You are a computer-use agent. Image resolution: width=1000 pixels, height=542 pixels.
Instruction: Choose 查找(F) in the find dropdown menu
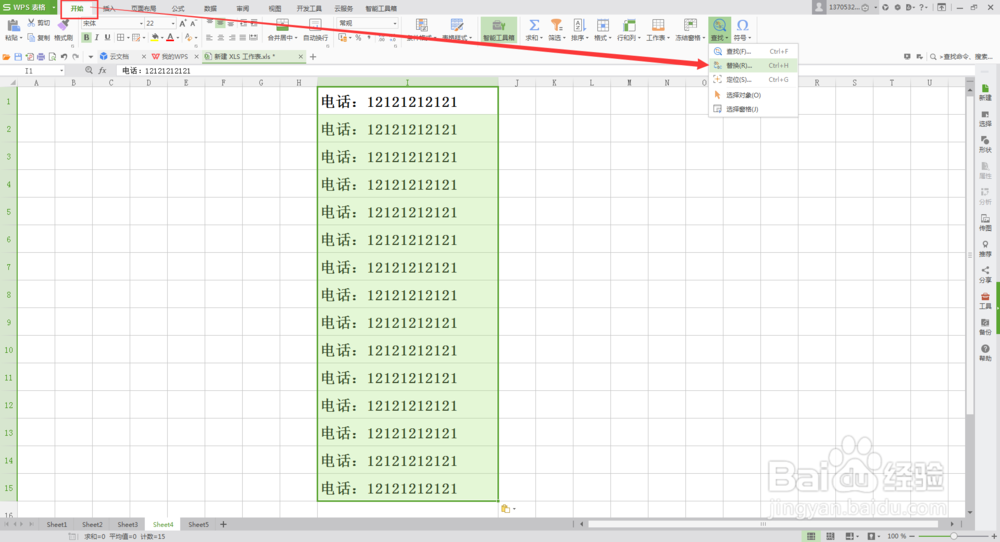tap(753, 52)
